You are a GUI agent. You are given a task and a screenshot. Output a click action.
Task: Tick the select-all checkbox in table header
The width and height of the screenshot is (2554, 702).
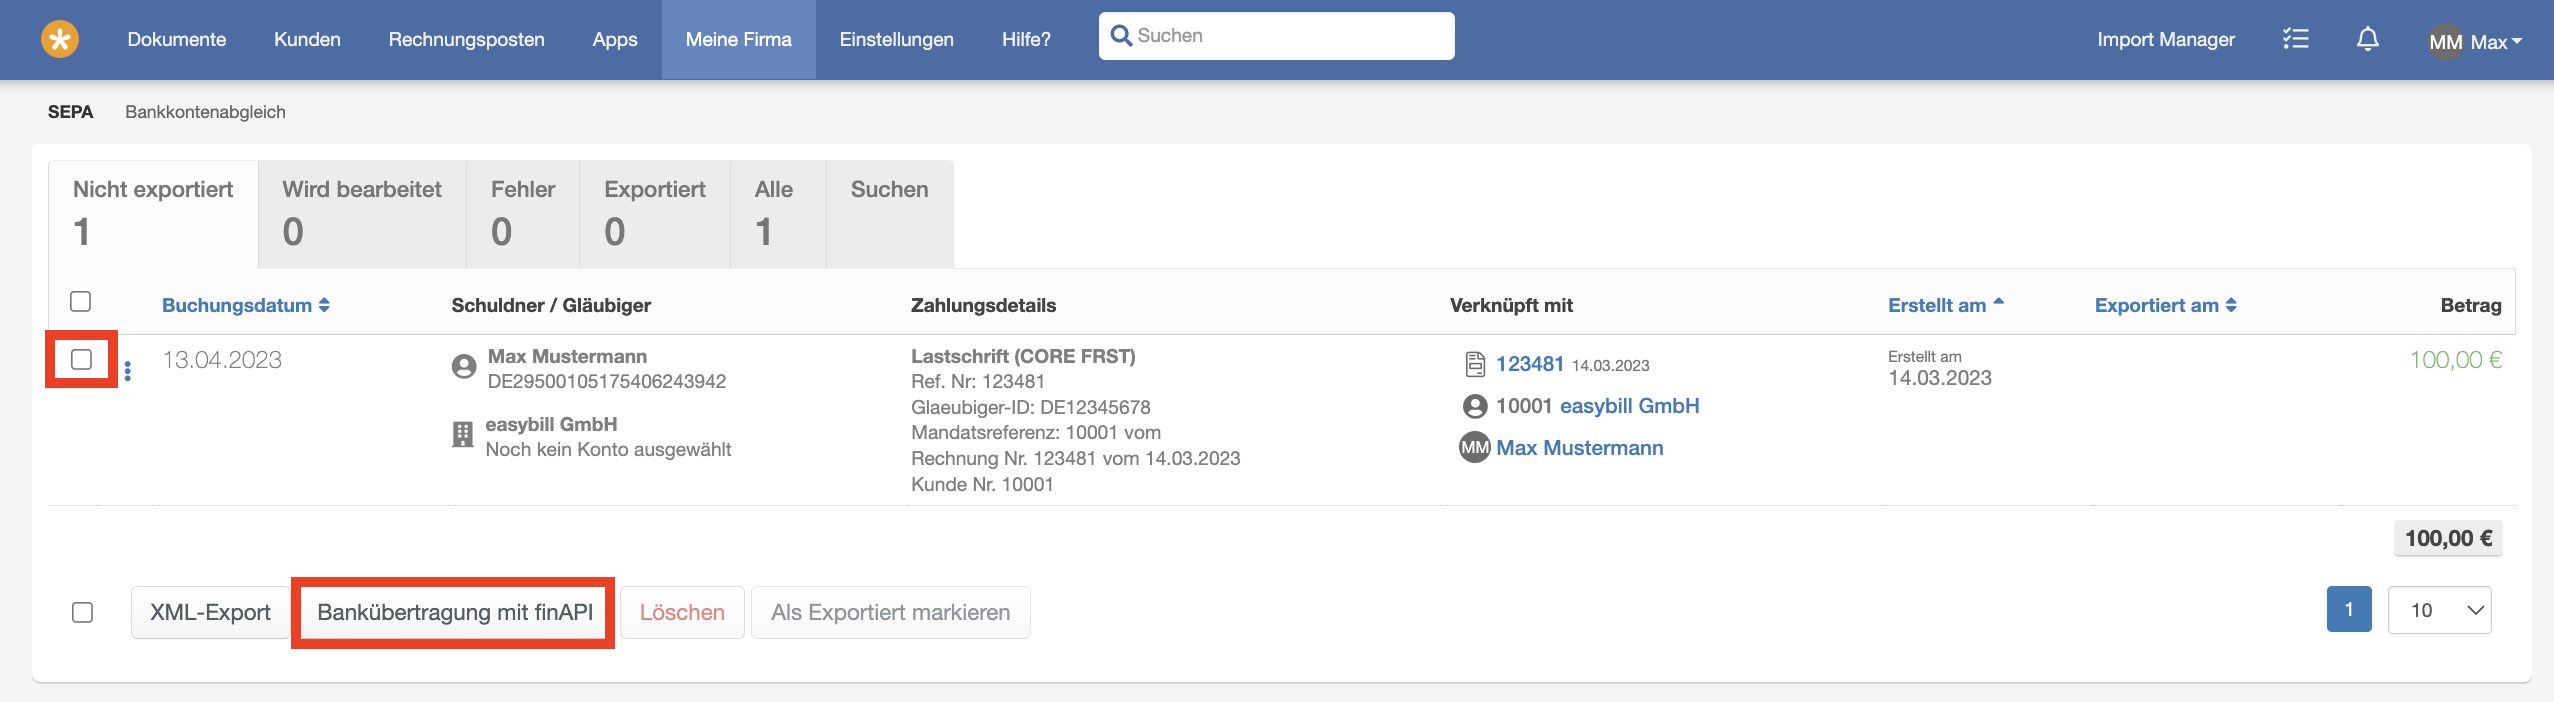[x=81, y=301]
